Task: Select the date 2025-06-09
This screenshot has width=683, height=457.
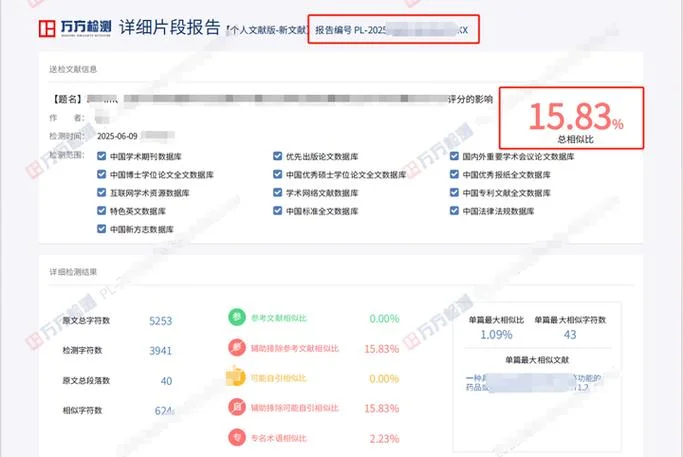Action: [x=117, y=136]
